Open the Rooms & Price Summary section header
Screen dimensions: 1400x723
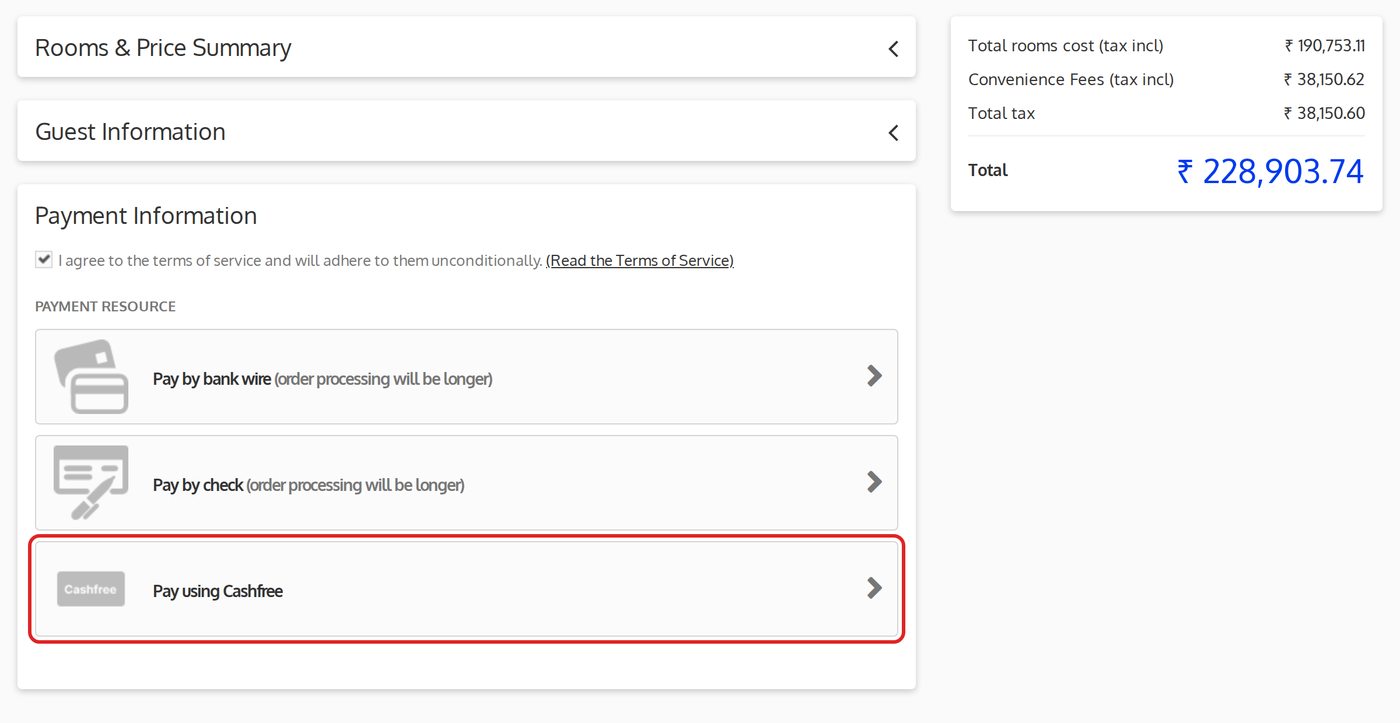coord(466,47)
